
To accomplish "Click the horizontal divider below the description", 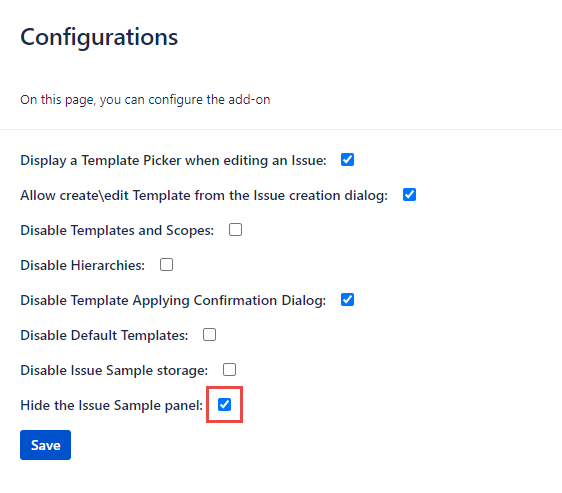I will (x=281, y=129).
